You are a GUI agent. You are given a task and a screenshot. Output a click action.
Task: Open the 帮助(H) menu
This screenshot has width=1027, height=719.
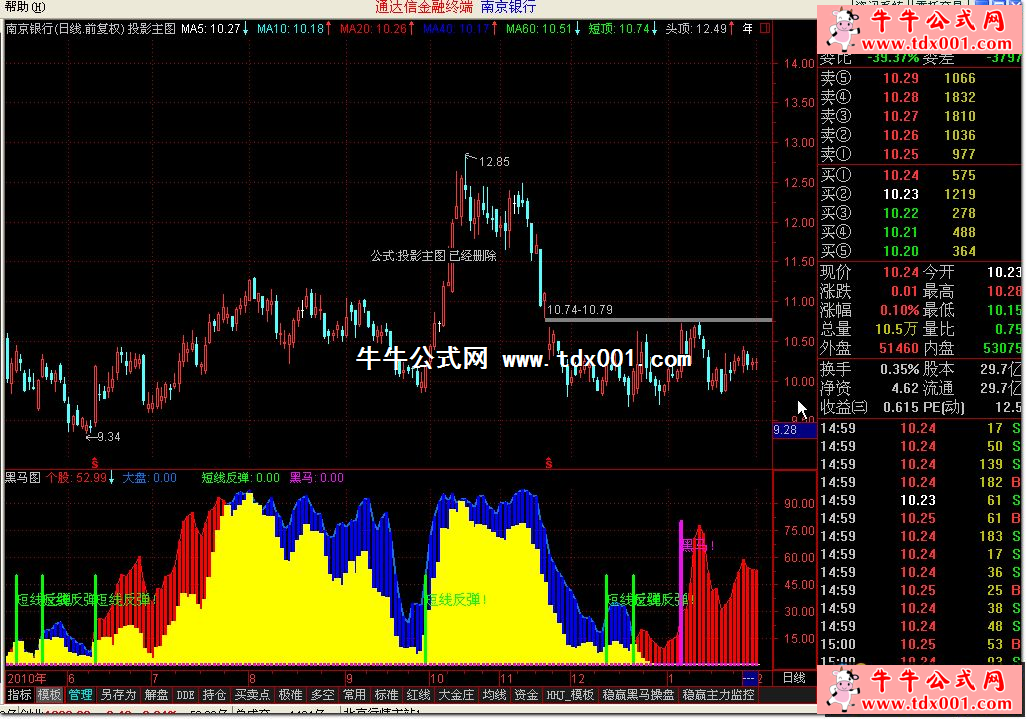click(x=25, y=7)
